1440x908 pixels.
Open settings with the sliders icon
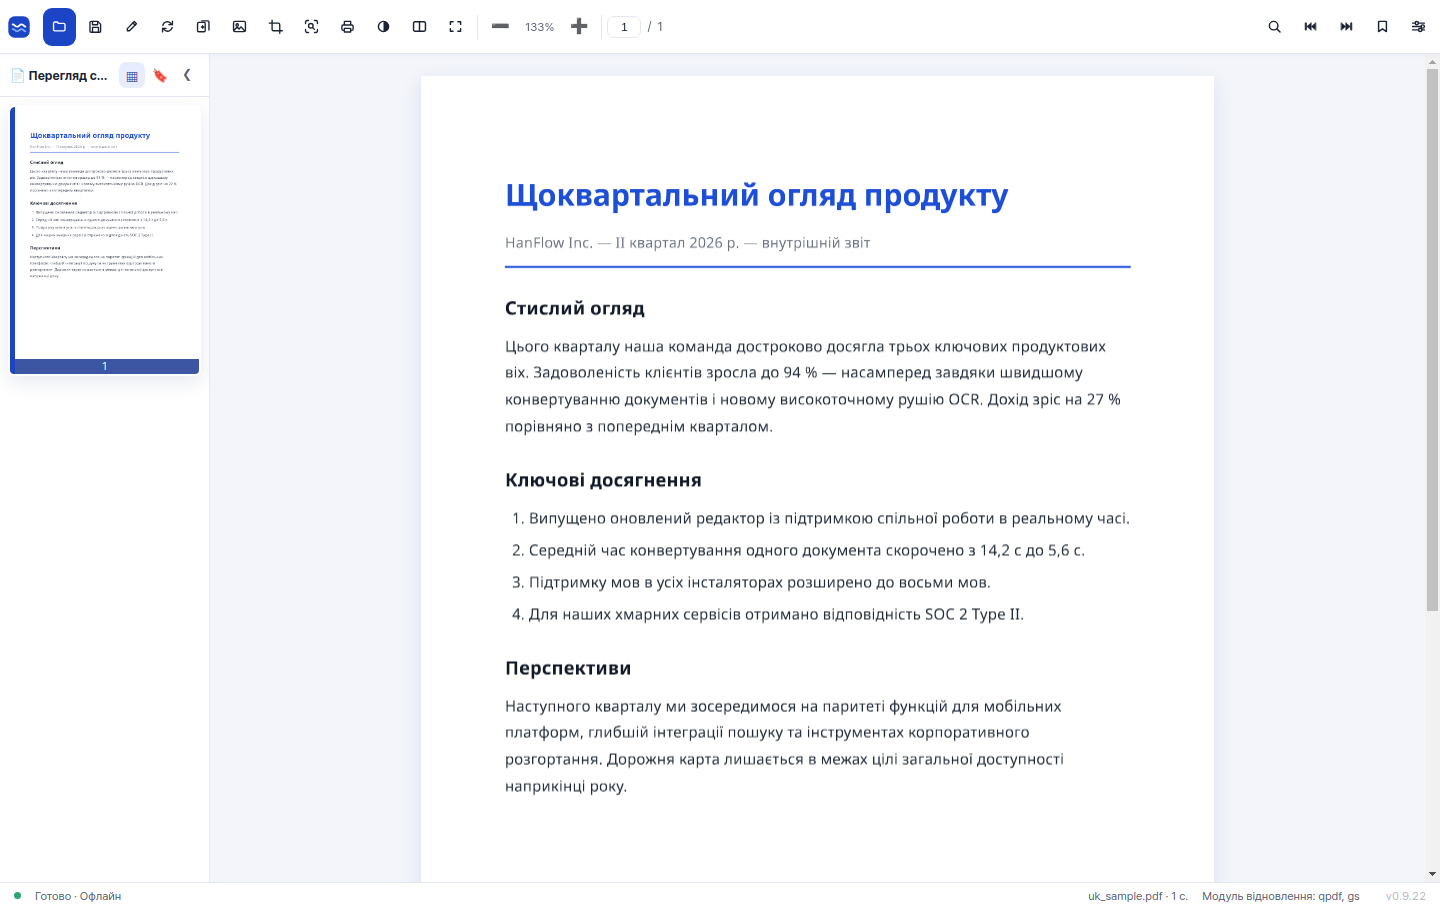point(1418,27)
